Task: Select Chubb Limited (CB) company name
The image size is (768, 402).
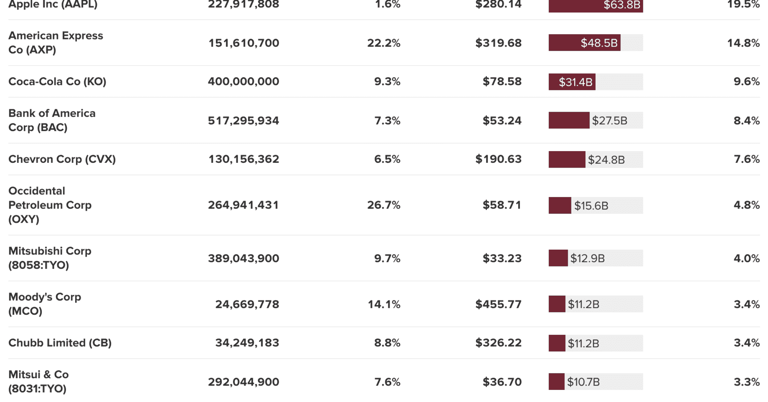Action: click(x=60, y=343)
